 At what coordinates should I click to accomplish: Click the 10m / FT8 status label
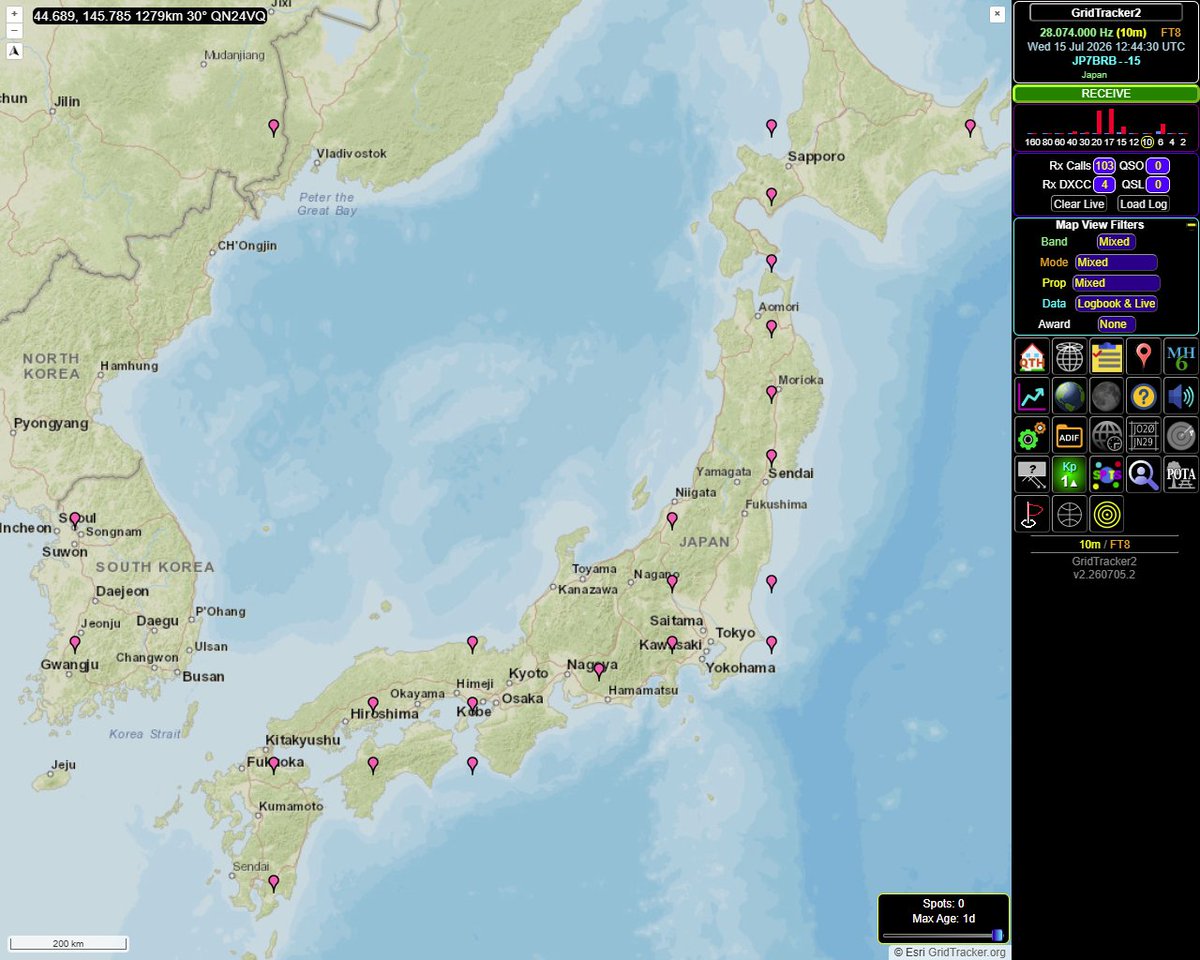(x=1105, y=544)
